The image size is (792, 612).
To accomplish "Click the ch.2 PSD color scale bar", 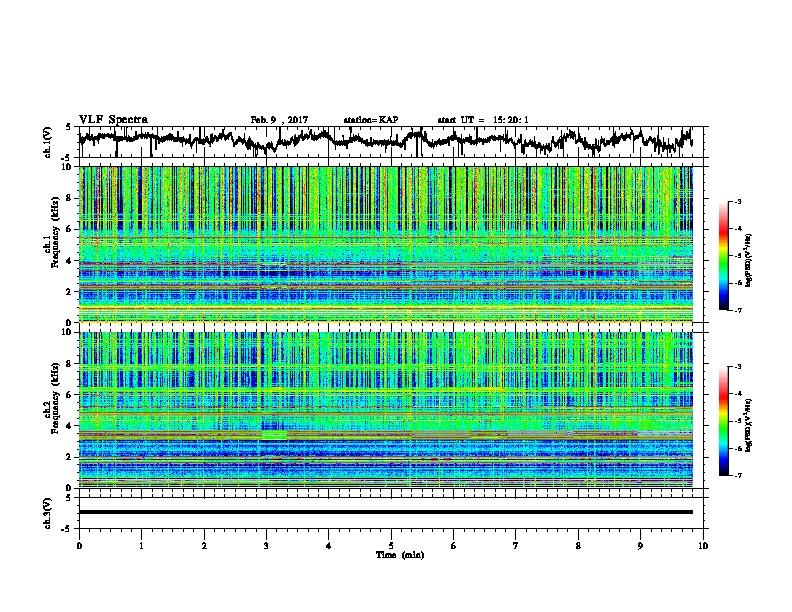I will [x=724, y=421].
